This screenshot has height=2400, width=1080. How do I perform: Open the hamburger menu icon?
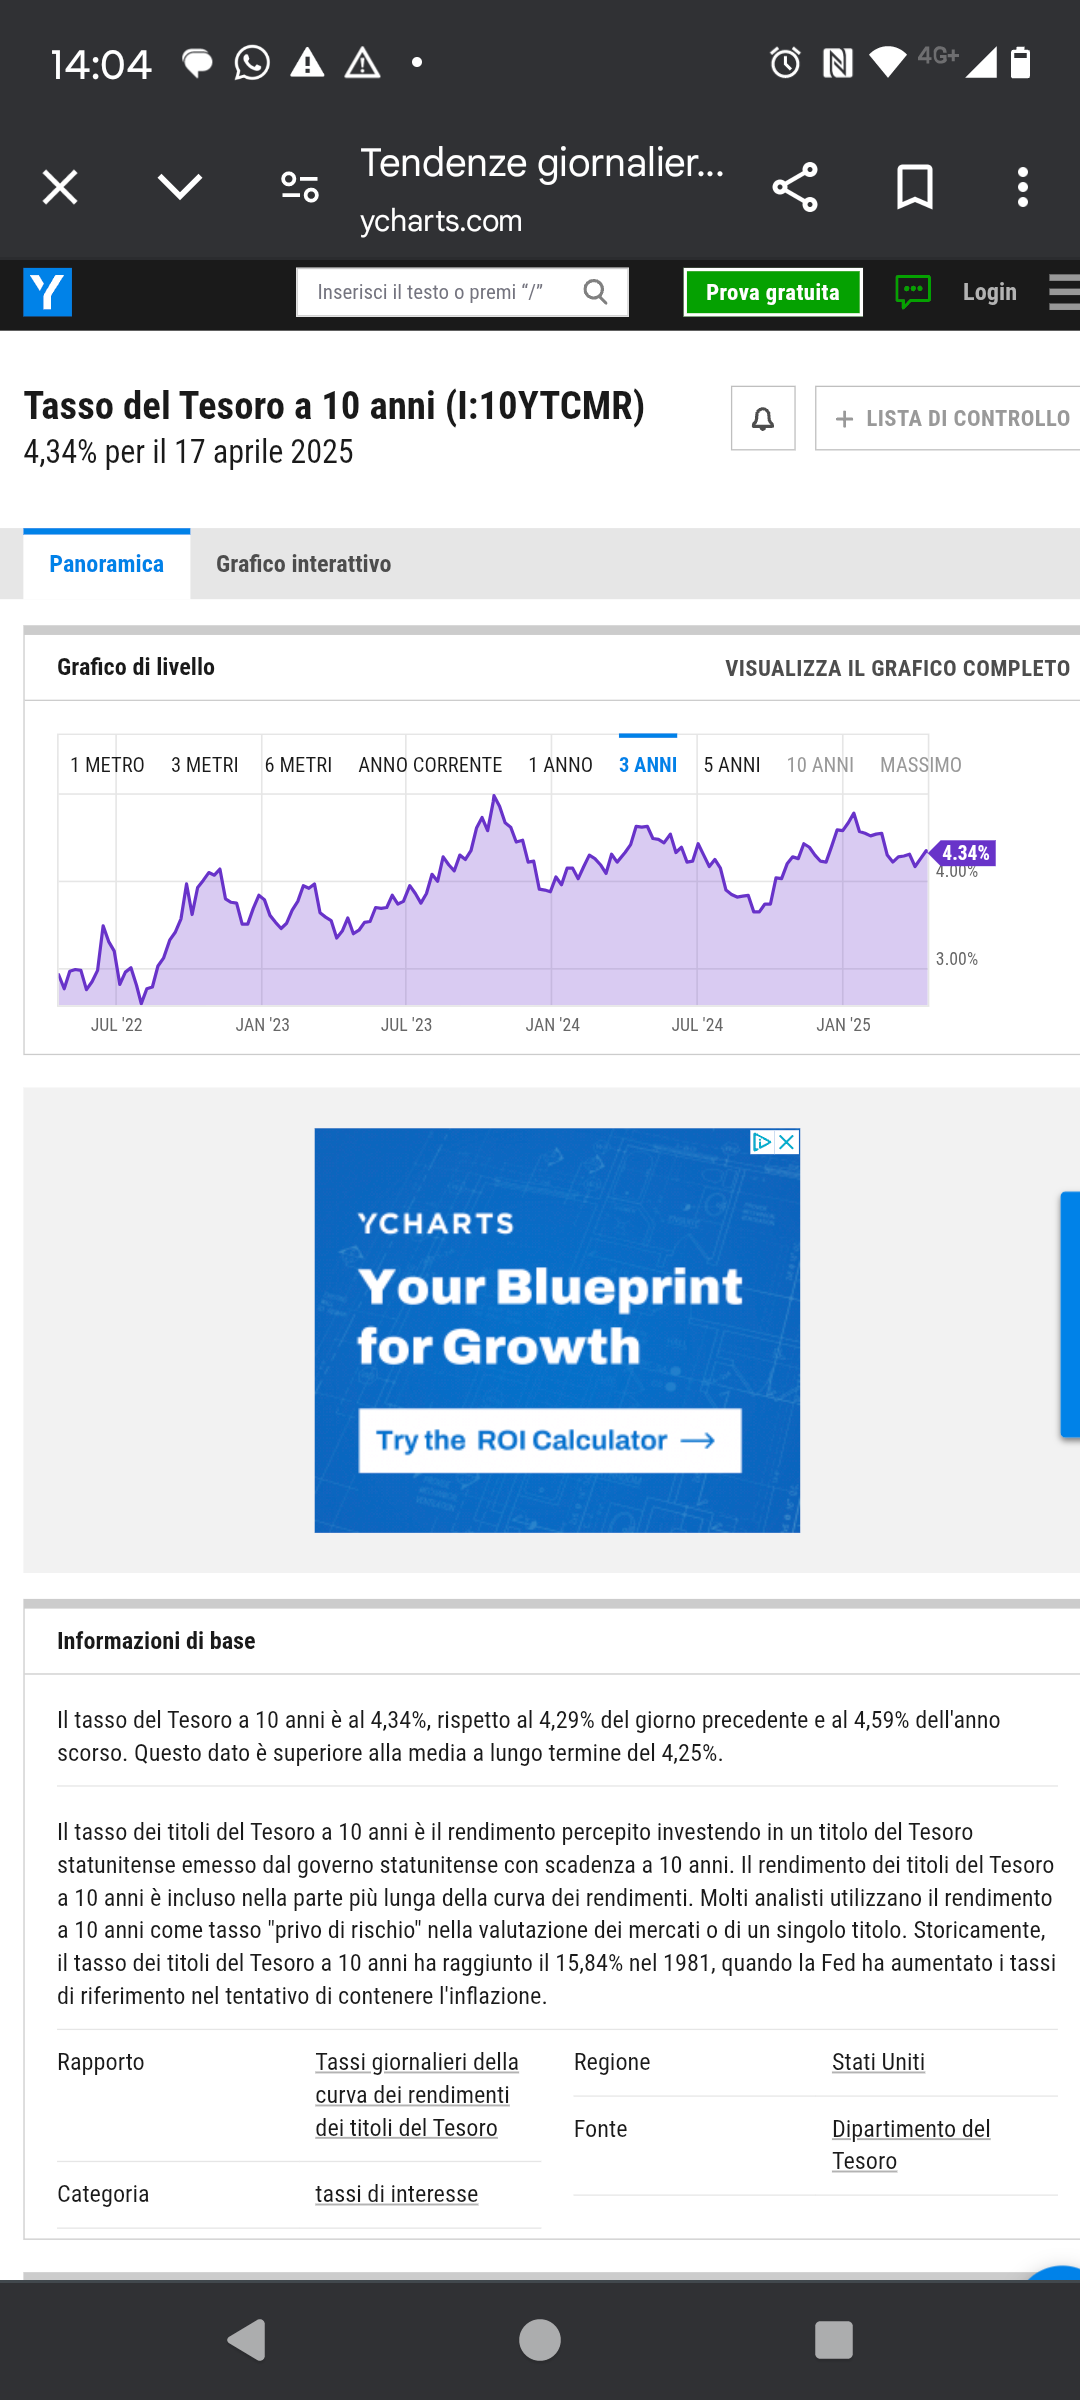click(1064, 292)
